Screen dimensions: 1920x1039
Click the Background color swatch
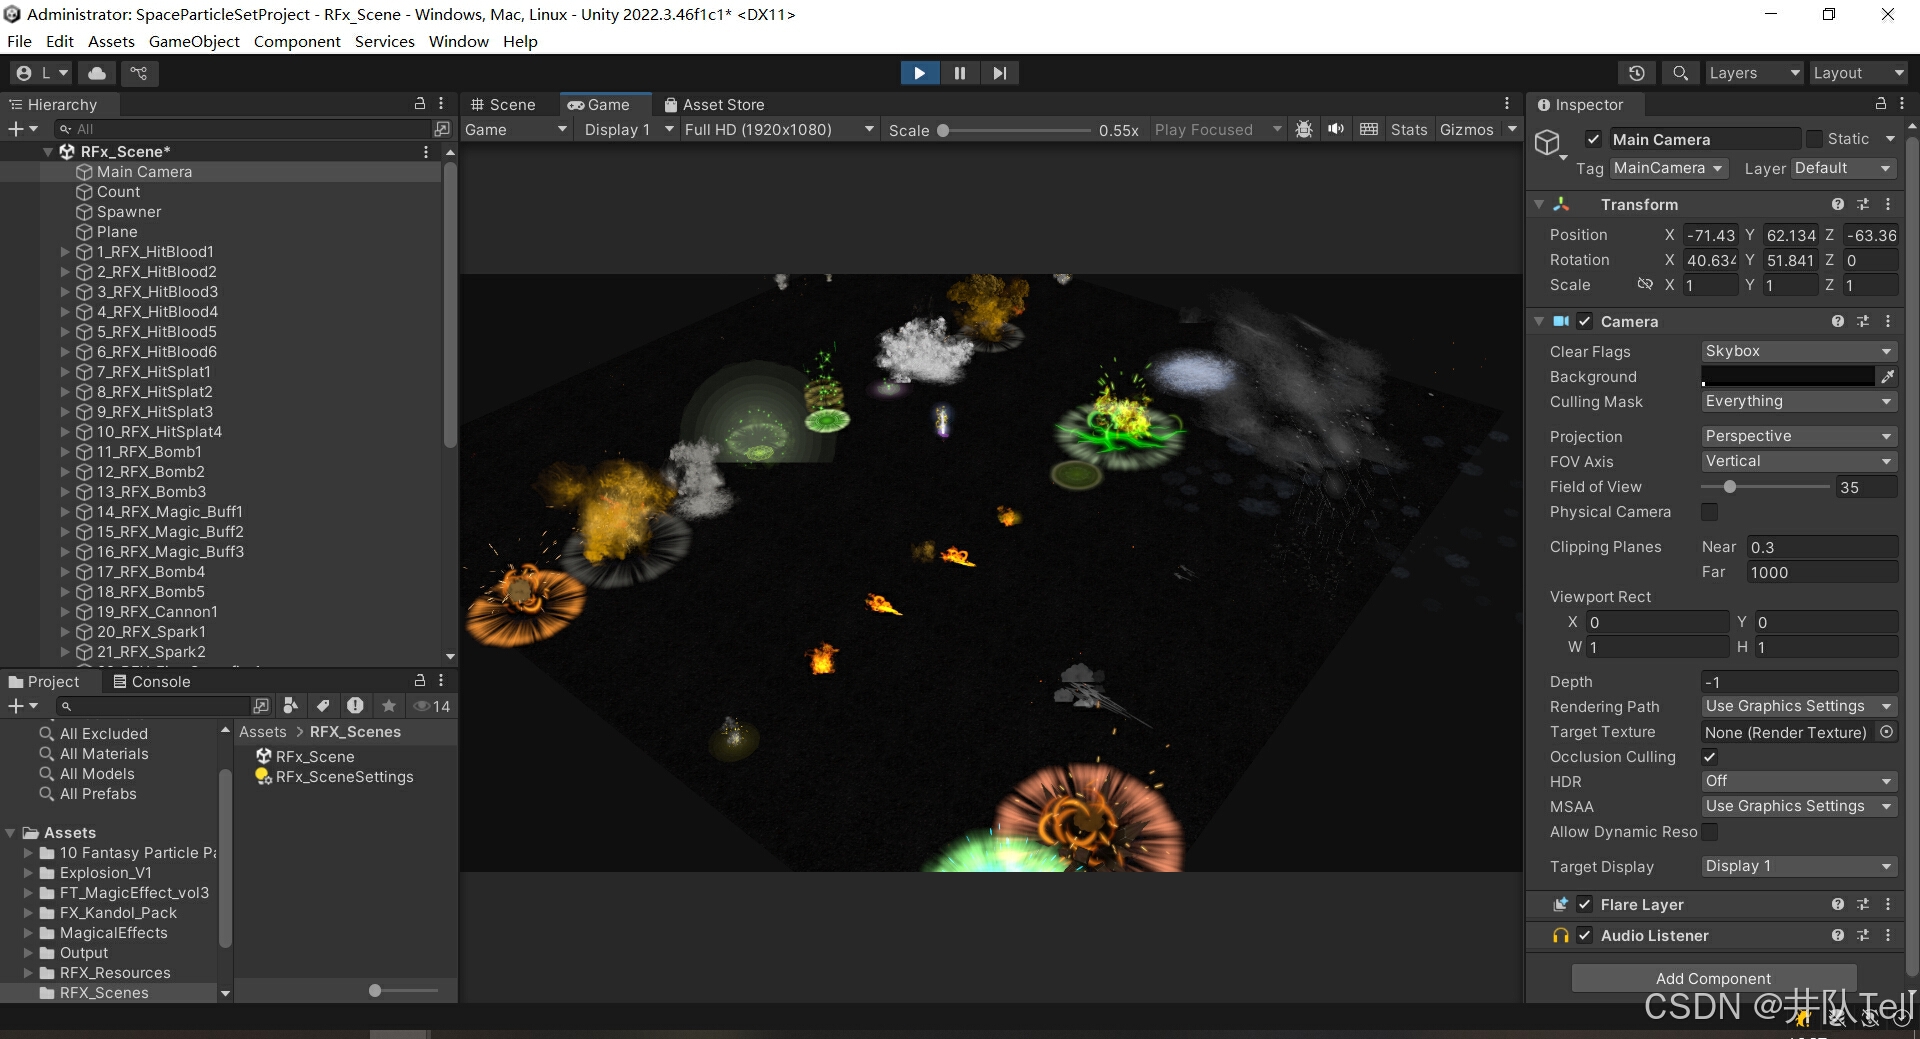pyautogui.click(x=1787, y=377)
